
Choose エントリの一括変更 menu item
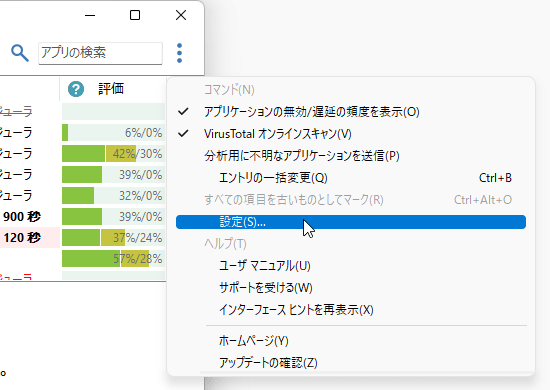point(351,178)
